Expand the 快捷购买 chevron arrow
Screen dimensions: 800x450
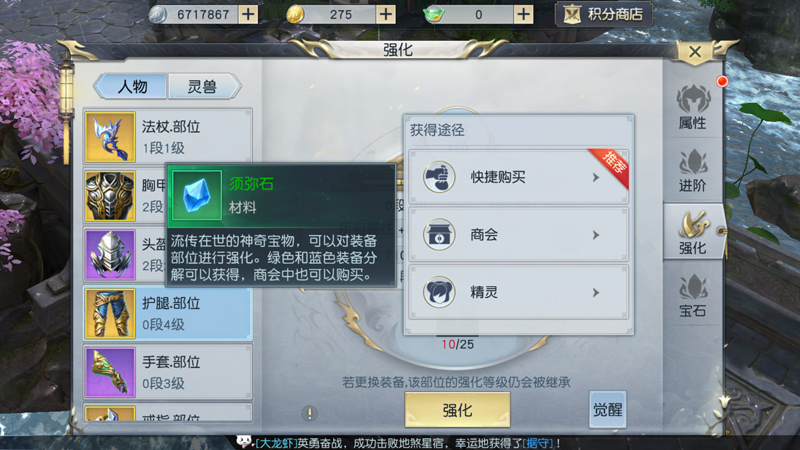pos(595,177)
